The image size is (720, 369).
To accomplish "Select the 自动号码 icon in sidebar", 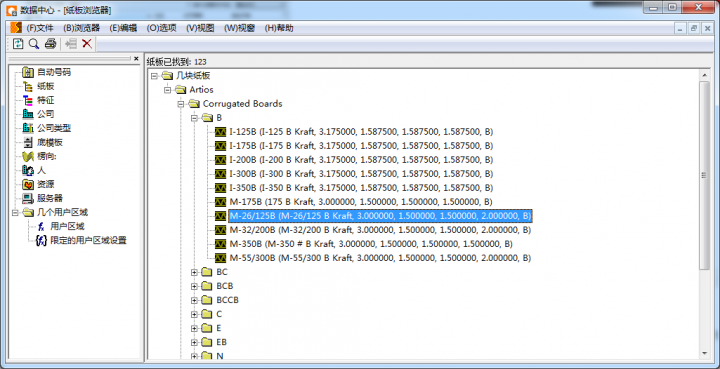I will pos(28,73).
